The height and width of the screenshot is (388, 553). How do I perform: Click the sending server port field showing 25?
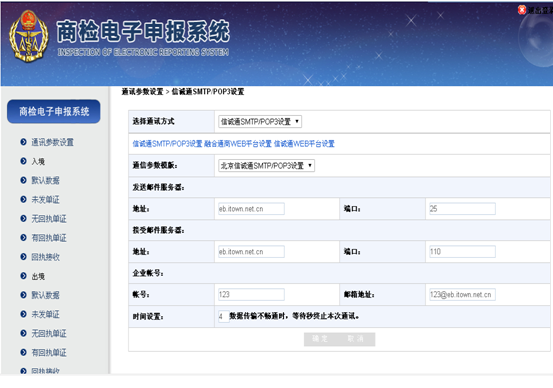click(462, 209)
